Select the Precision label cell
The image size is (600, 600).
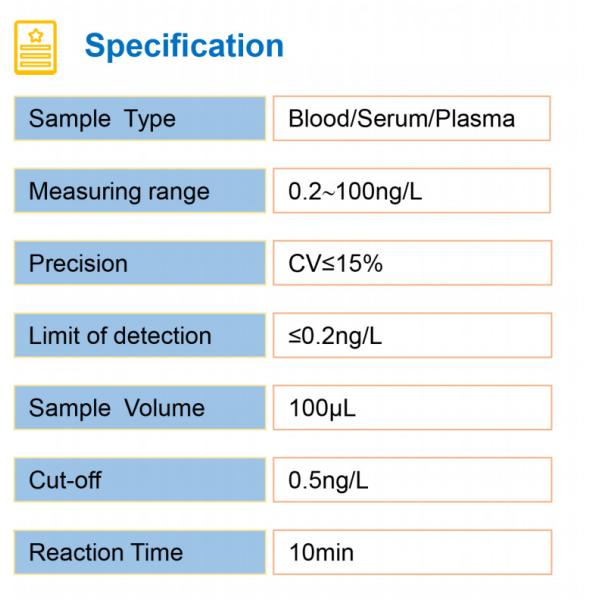(139, 263)
